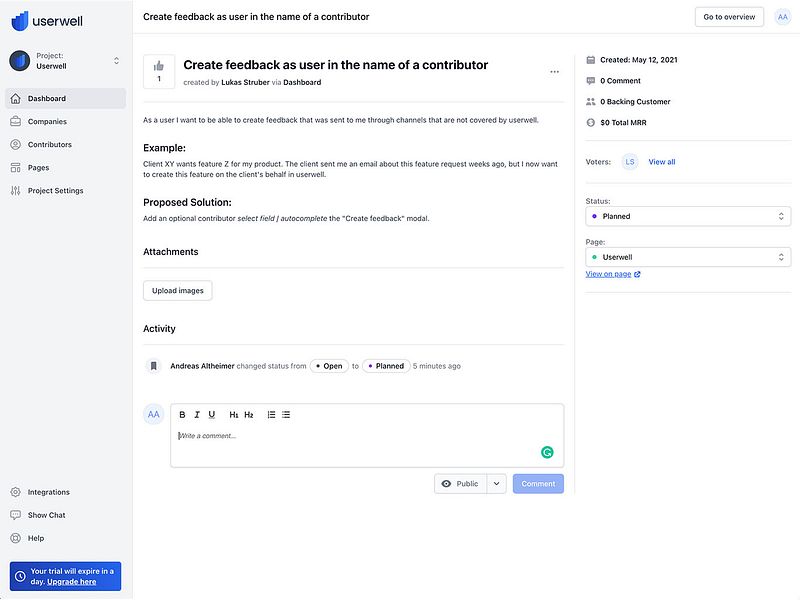Insert a bulleted list in comment
The height and width of the screenshot is (600, 800).
pos(286,415)
